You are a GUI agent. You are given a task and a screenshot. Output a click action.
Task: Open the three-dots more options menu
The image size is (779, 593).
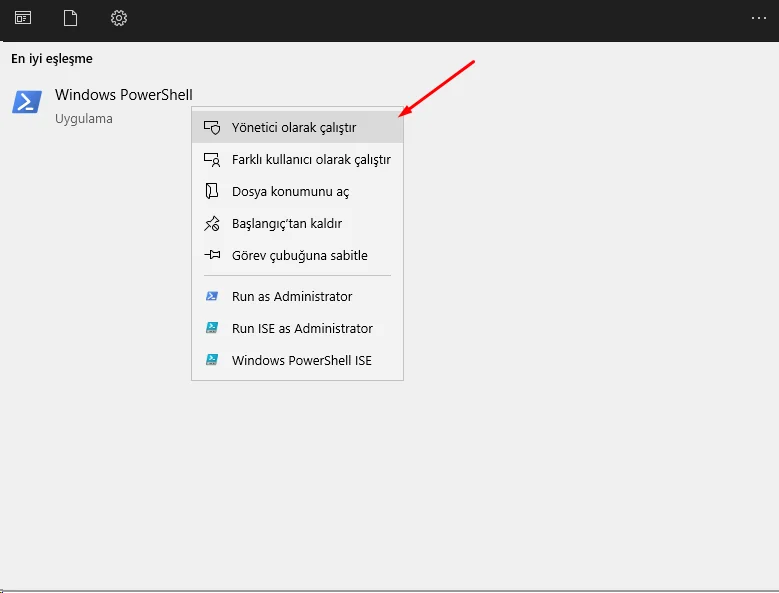click(x=759, y=18)
